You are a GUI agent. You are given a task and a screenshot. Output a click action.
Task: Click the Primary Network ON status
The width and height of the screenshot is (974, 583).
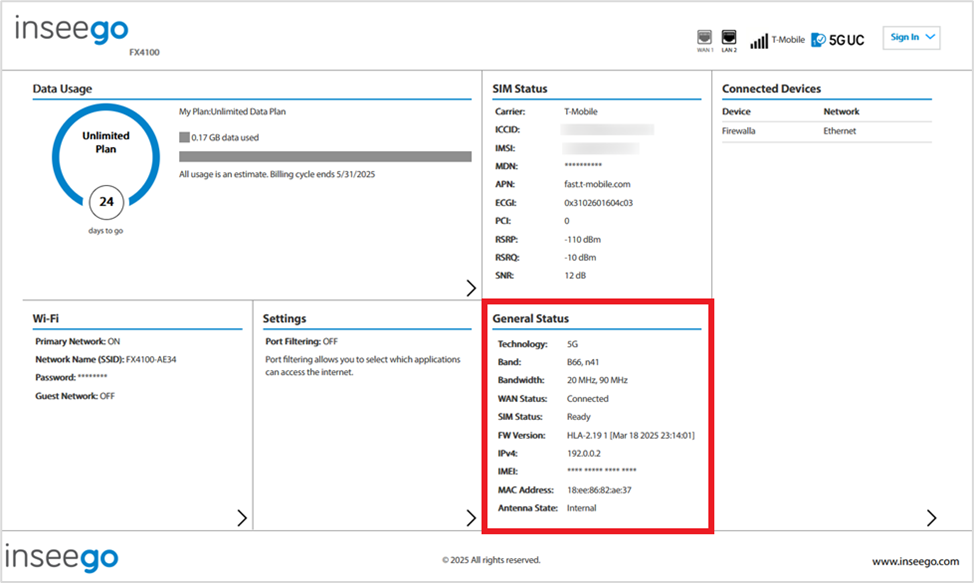pos(78,341)
